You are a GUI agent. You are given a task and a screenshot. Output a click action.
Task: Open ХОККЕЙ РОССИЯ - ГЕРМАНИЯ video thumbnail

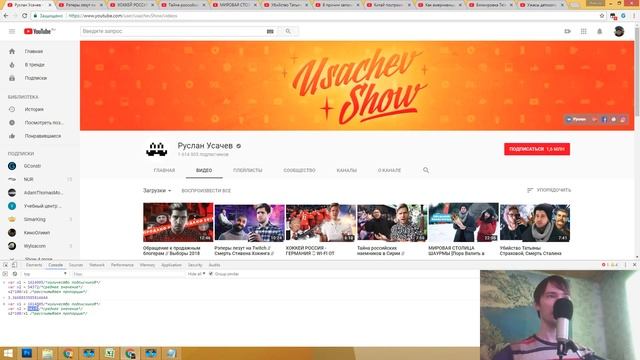click(321, 222)
